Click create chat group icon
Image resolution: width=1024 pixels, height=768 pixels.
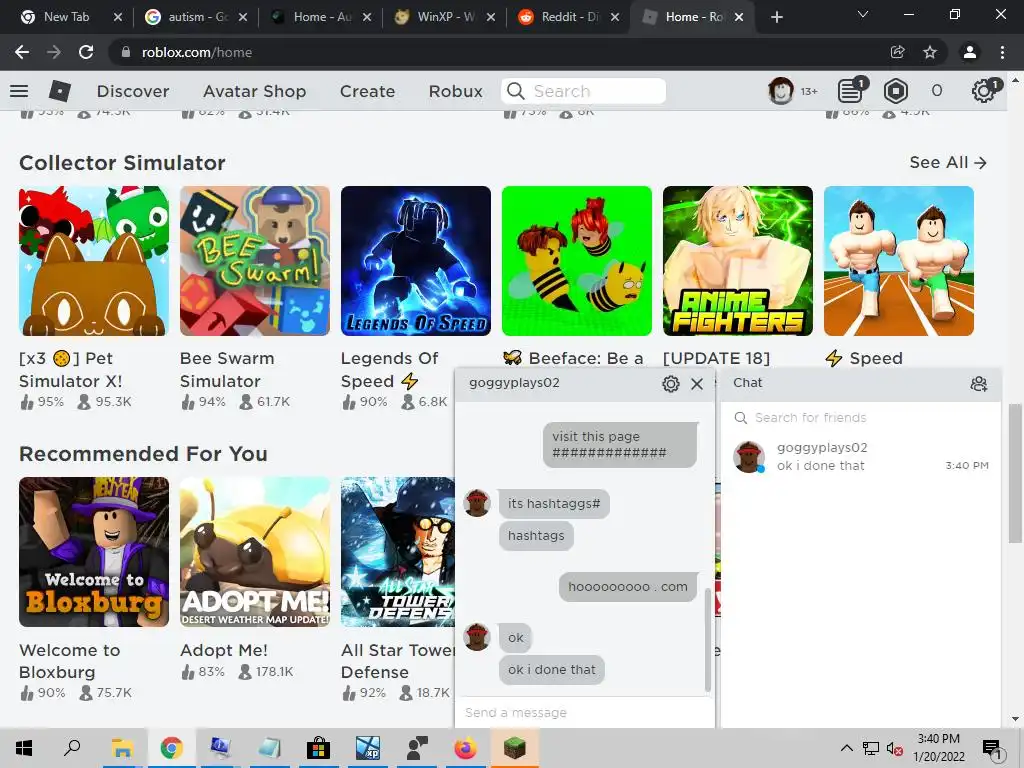978,383
